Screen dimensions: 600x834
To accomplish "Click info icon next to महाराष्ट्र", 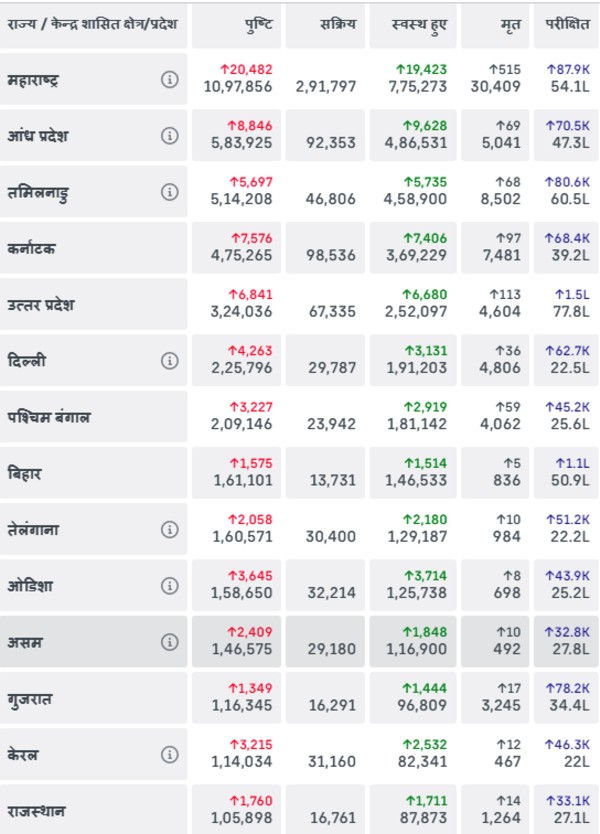I will click(169, 80).
